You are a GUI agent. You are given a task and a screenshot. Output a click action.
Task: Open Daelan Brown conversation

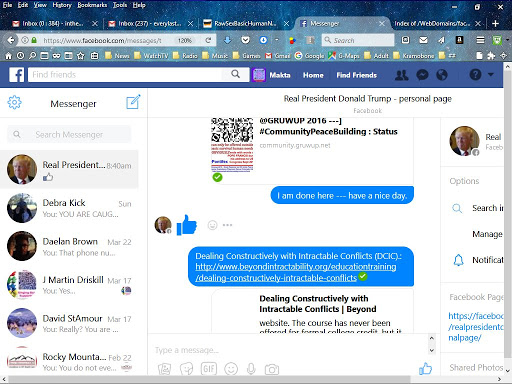point(69,246)
